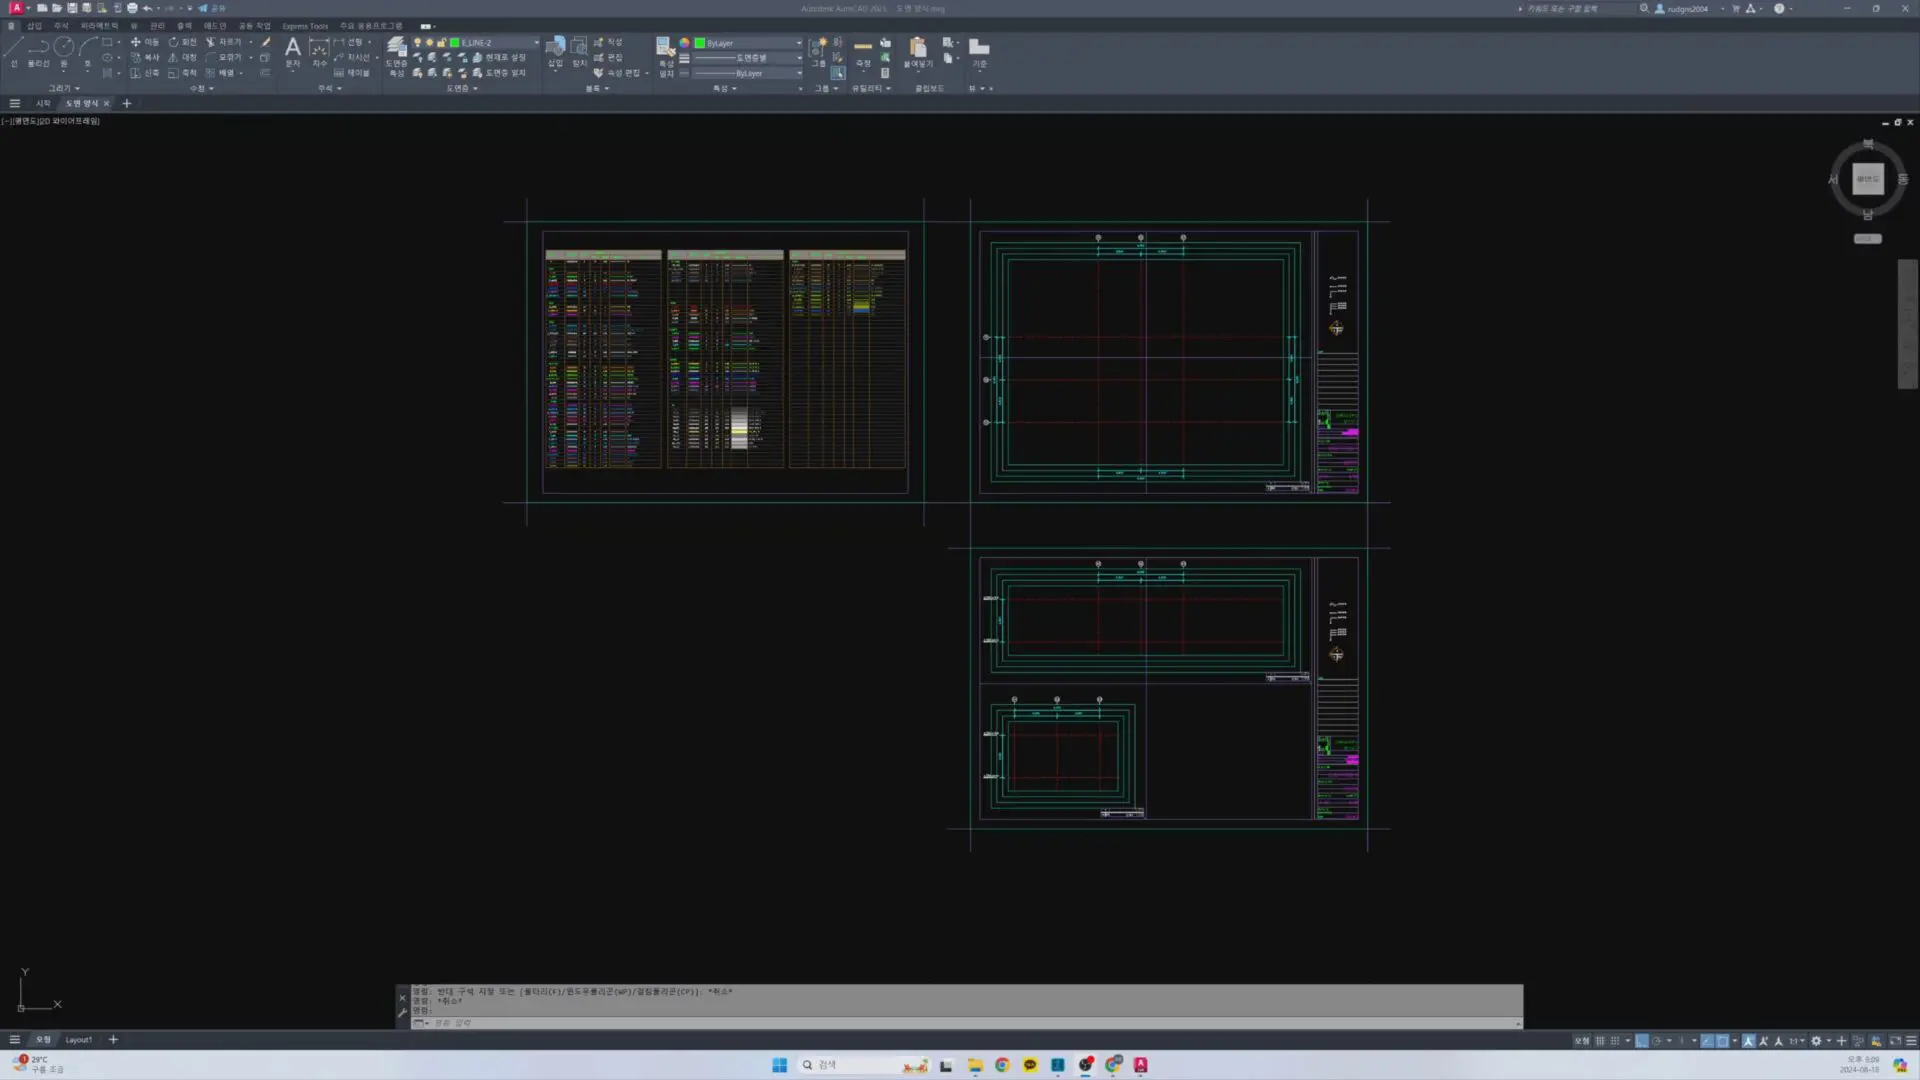
Task: Select the Polyline (폴리선) tool
Action: pyautogui.click(x=38, y=48)
